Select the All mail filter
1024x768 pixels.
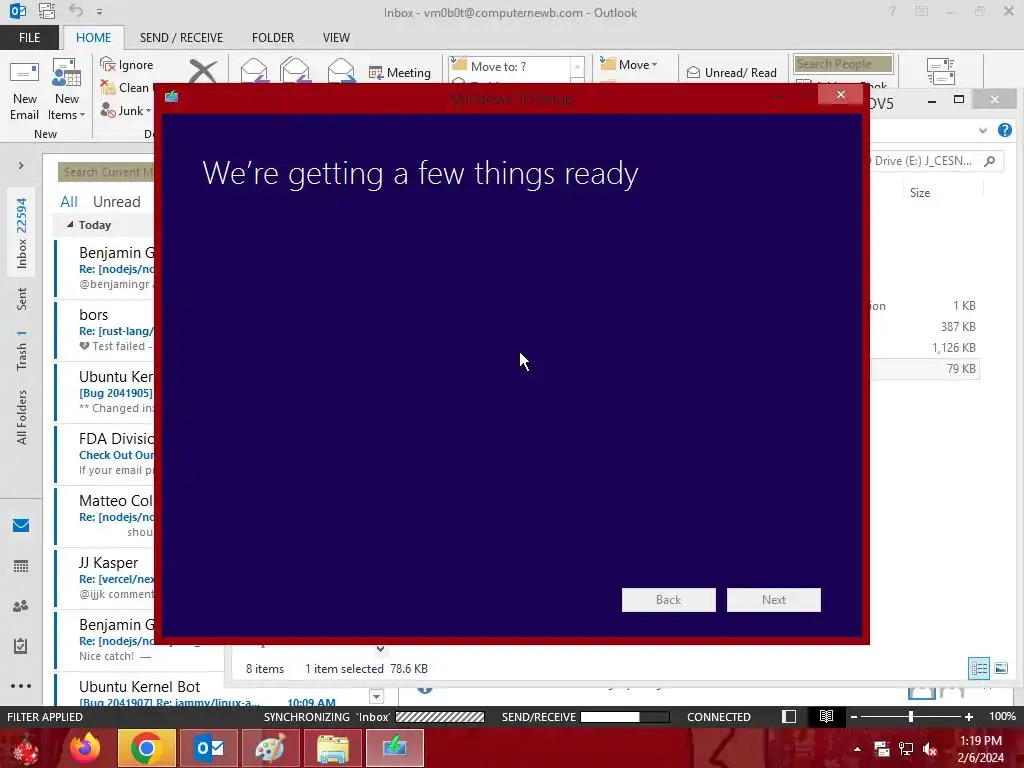pyautogui.click(x=69, y=202)
